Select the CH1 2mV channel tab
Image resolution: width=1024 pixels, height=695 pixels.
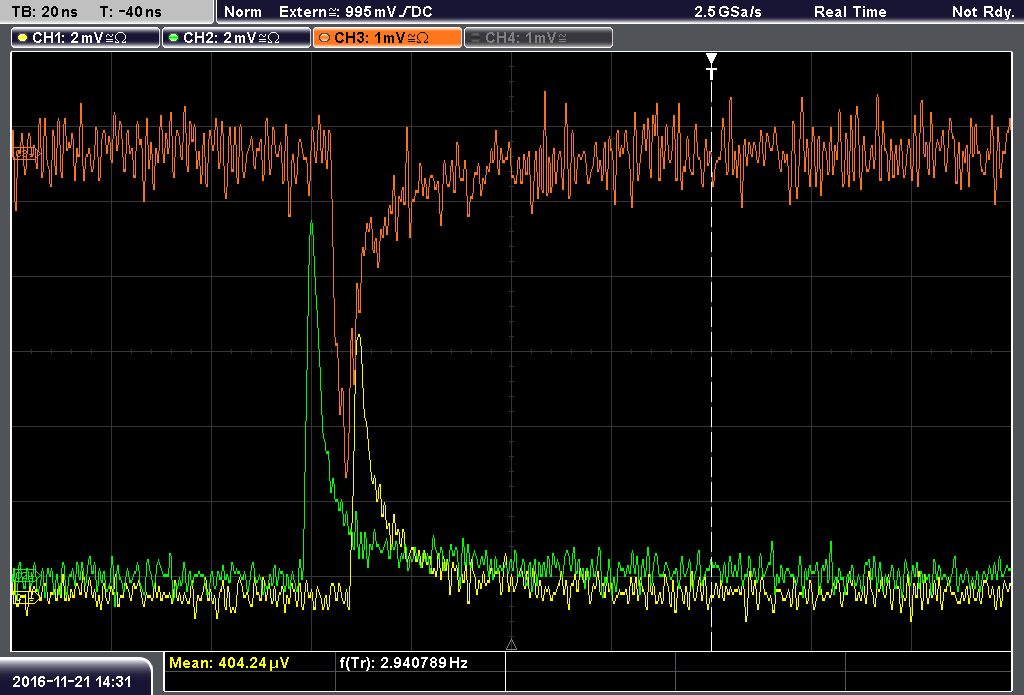(86, 38)
